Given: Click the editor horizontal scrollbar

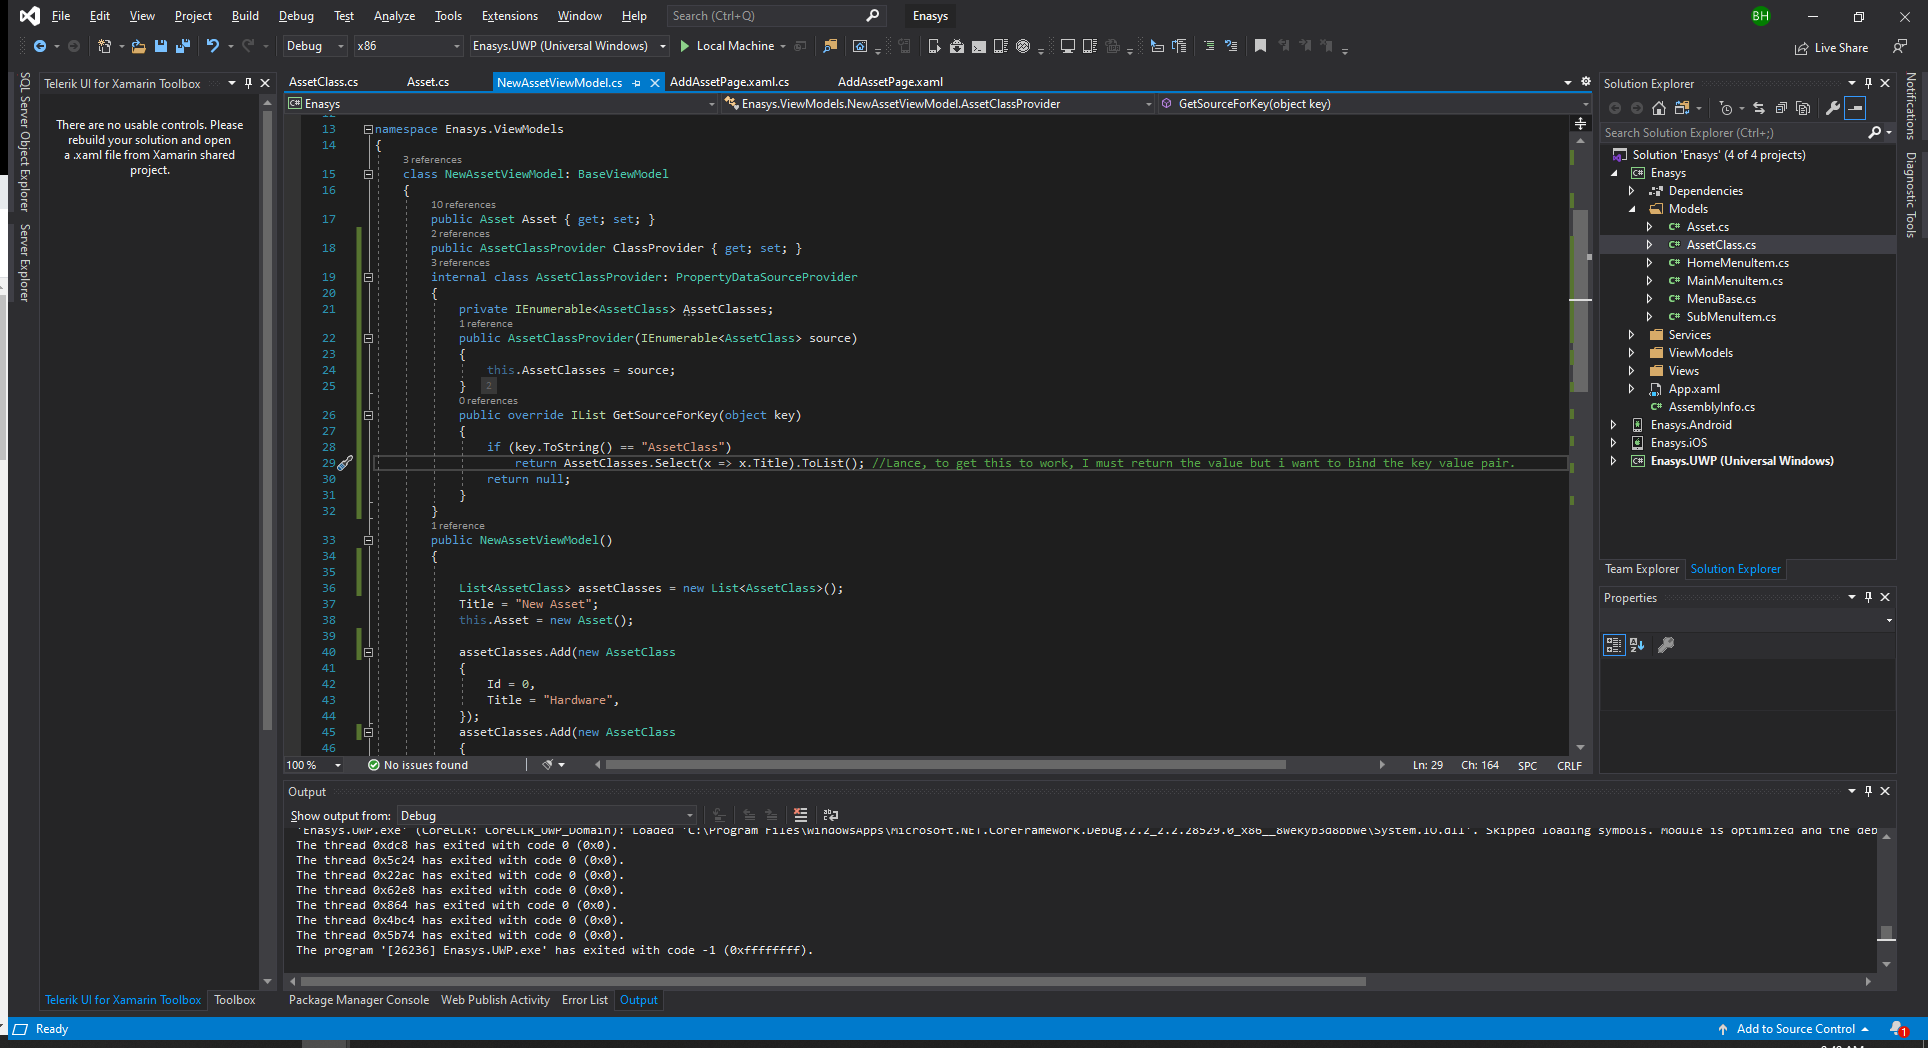Looking at the screenshot, I should point(945,765).
